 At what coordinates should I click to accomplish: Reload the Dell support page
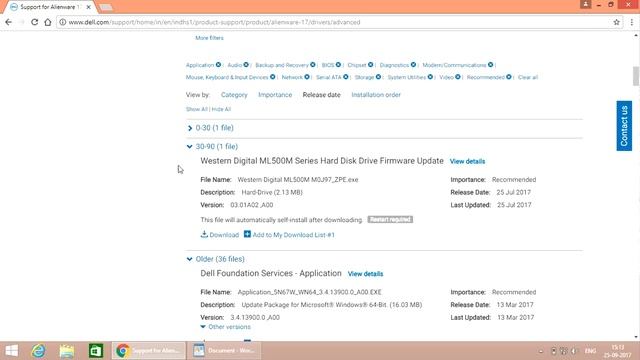click(x=35, y=22)
